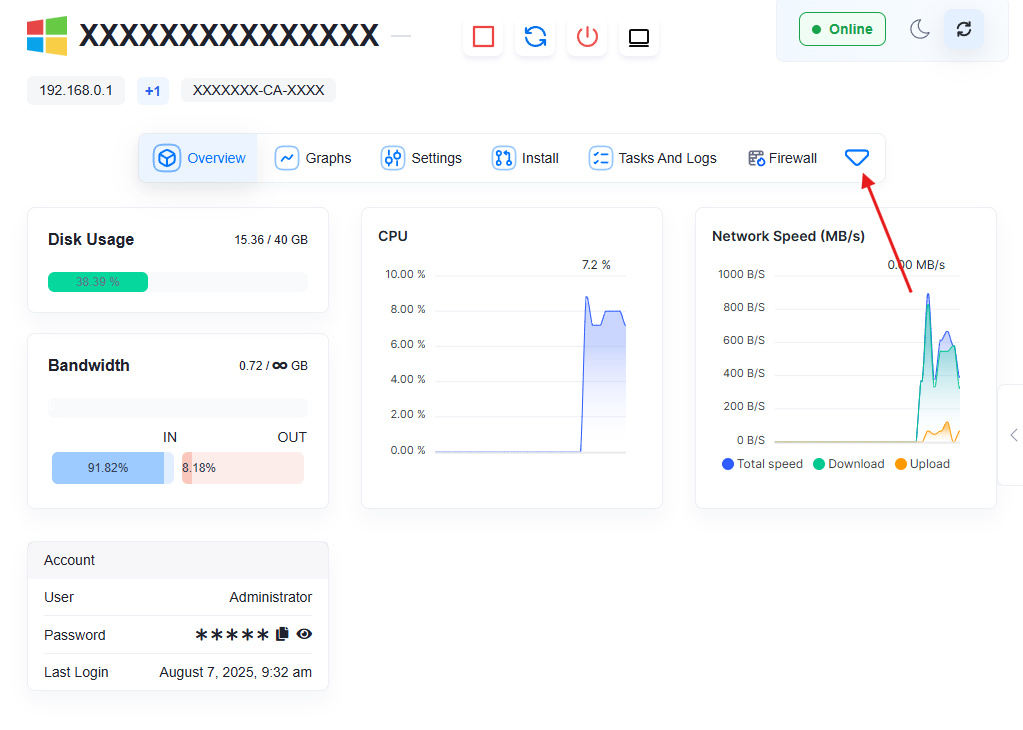This screenshot has width=1023, height=730.
Task: Toggle the Total speed legend series
Action: [762, 464]
